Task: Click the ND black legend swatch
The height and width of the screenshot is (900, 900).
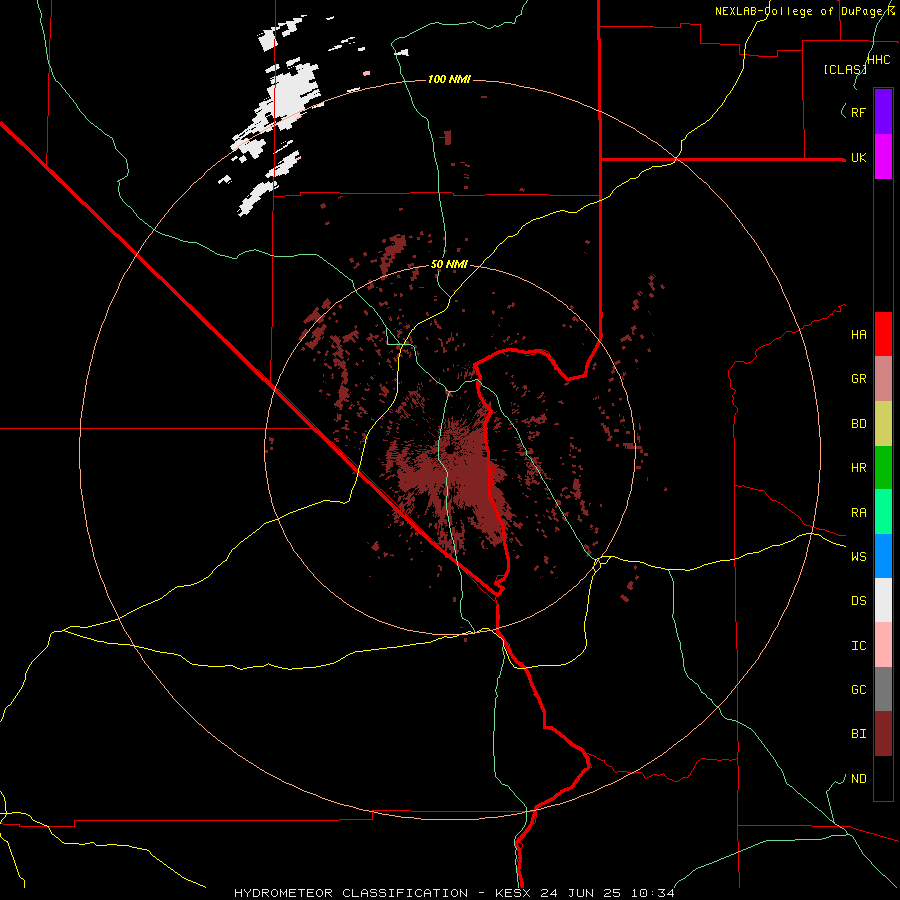Action: 883,778
